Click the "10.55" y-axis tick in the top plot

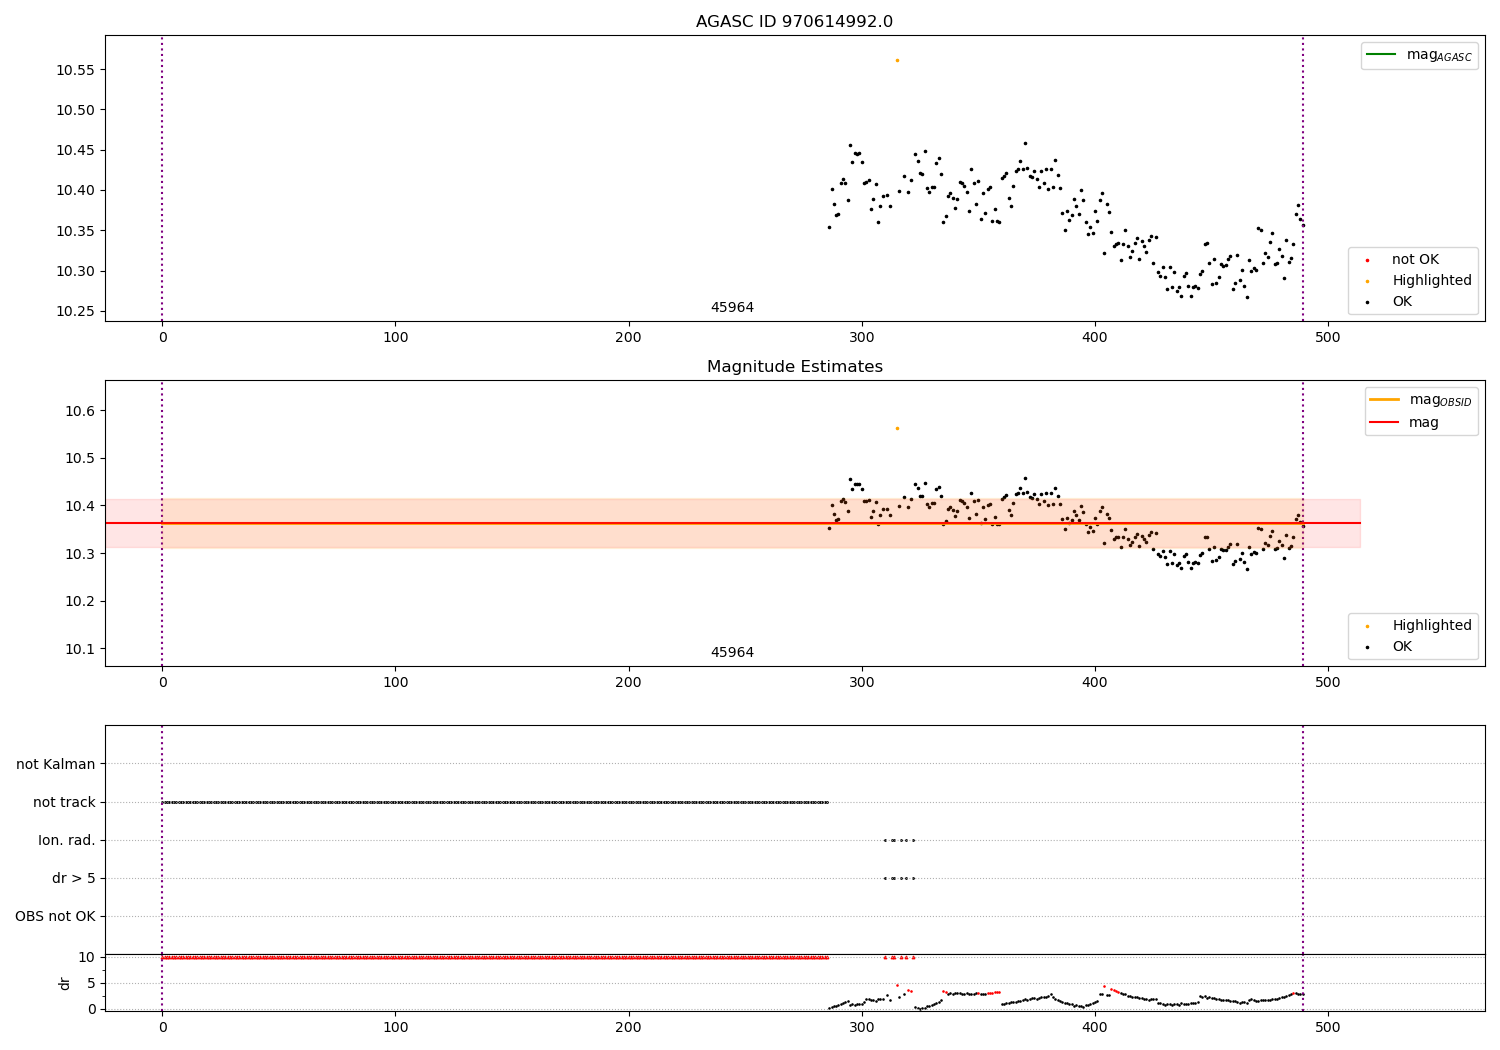75,70
